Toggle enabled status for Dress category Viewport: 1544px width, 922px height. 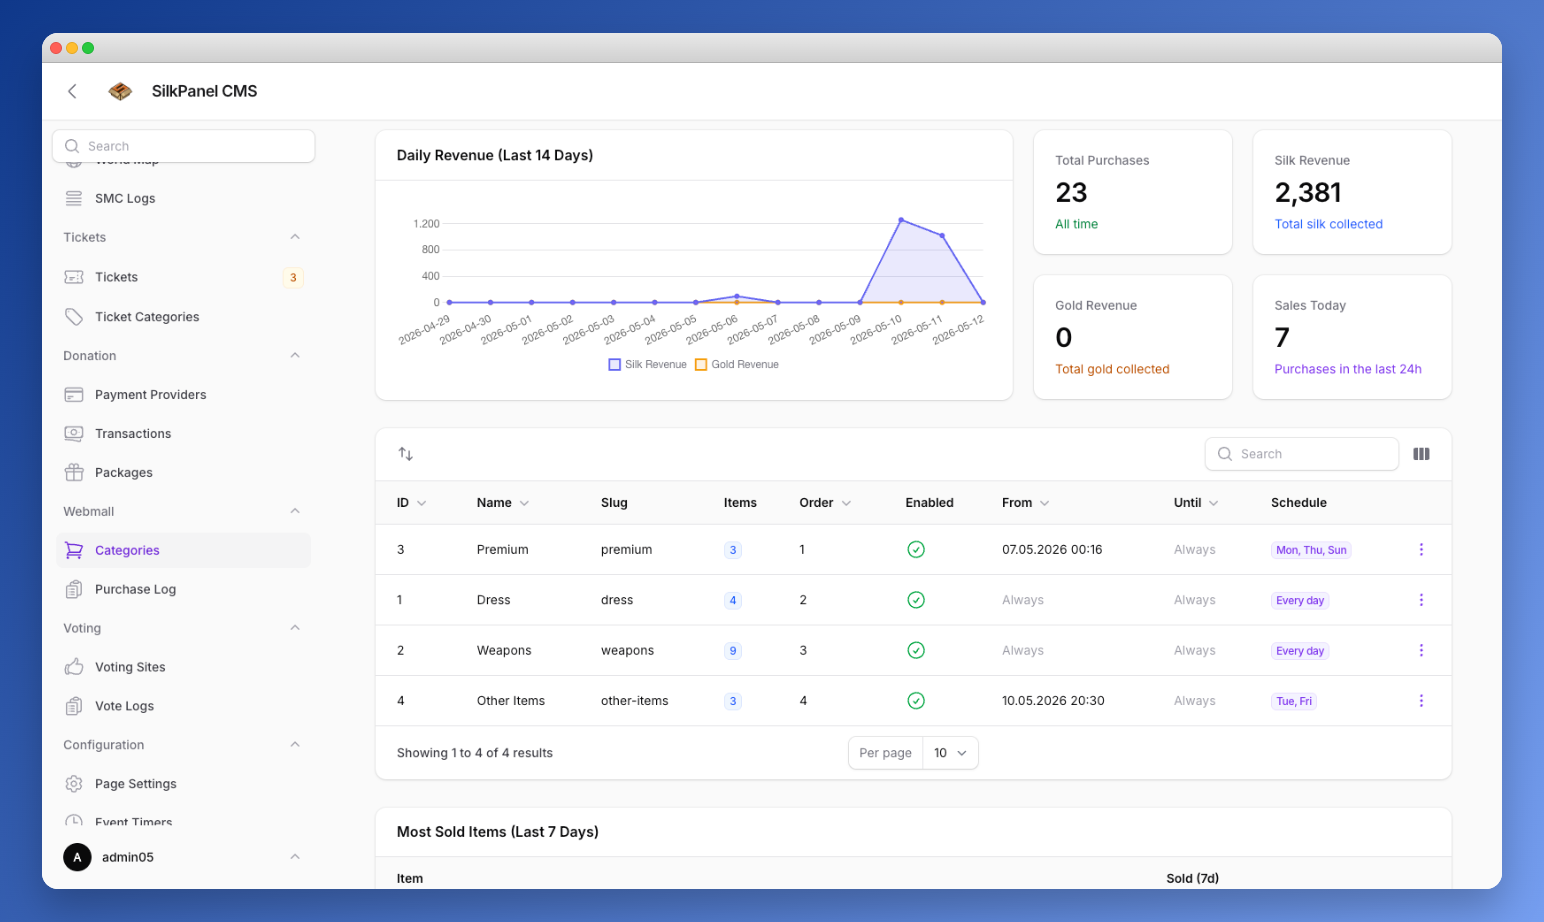[916, 600]
